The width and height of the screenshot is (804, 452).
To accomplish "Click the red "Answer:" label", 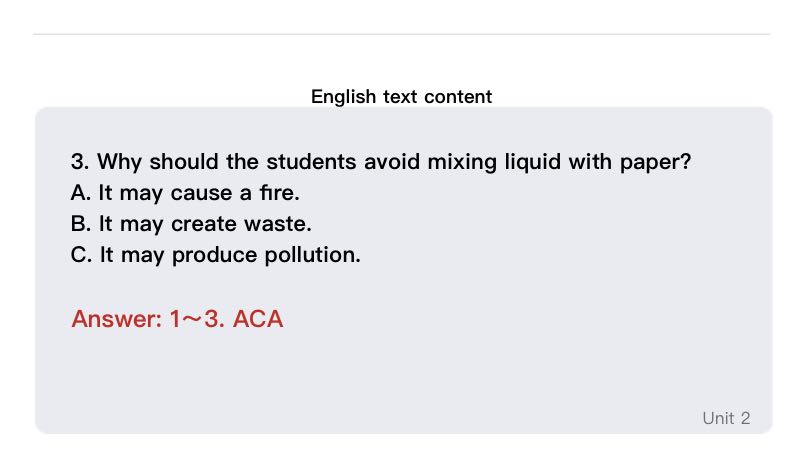I will 116,320.
